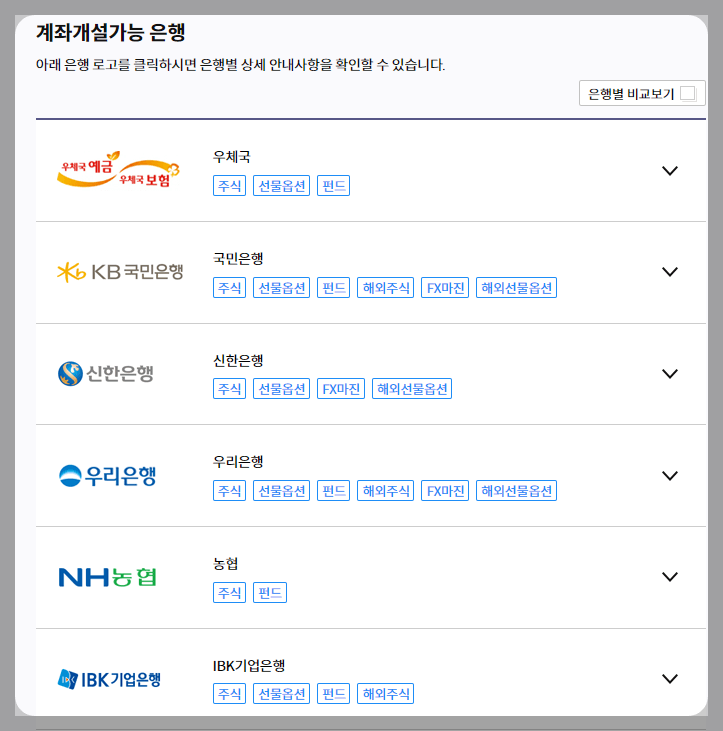This screenshot has width=723, height=731.
Task: Click the 신한은행 bank name text
Action: click(x=238, y=360)
